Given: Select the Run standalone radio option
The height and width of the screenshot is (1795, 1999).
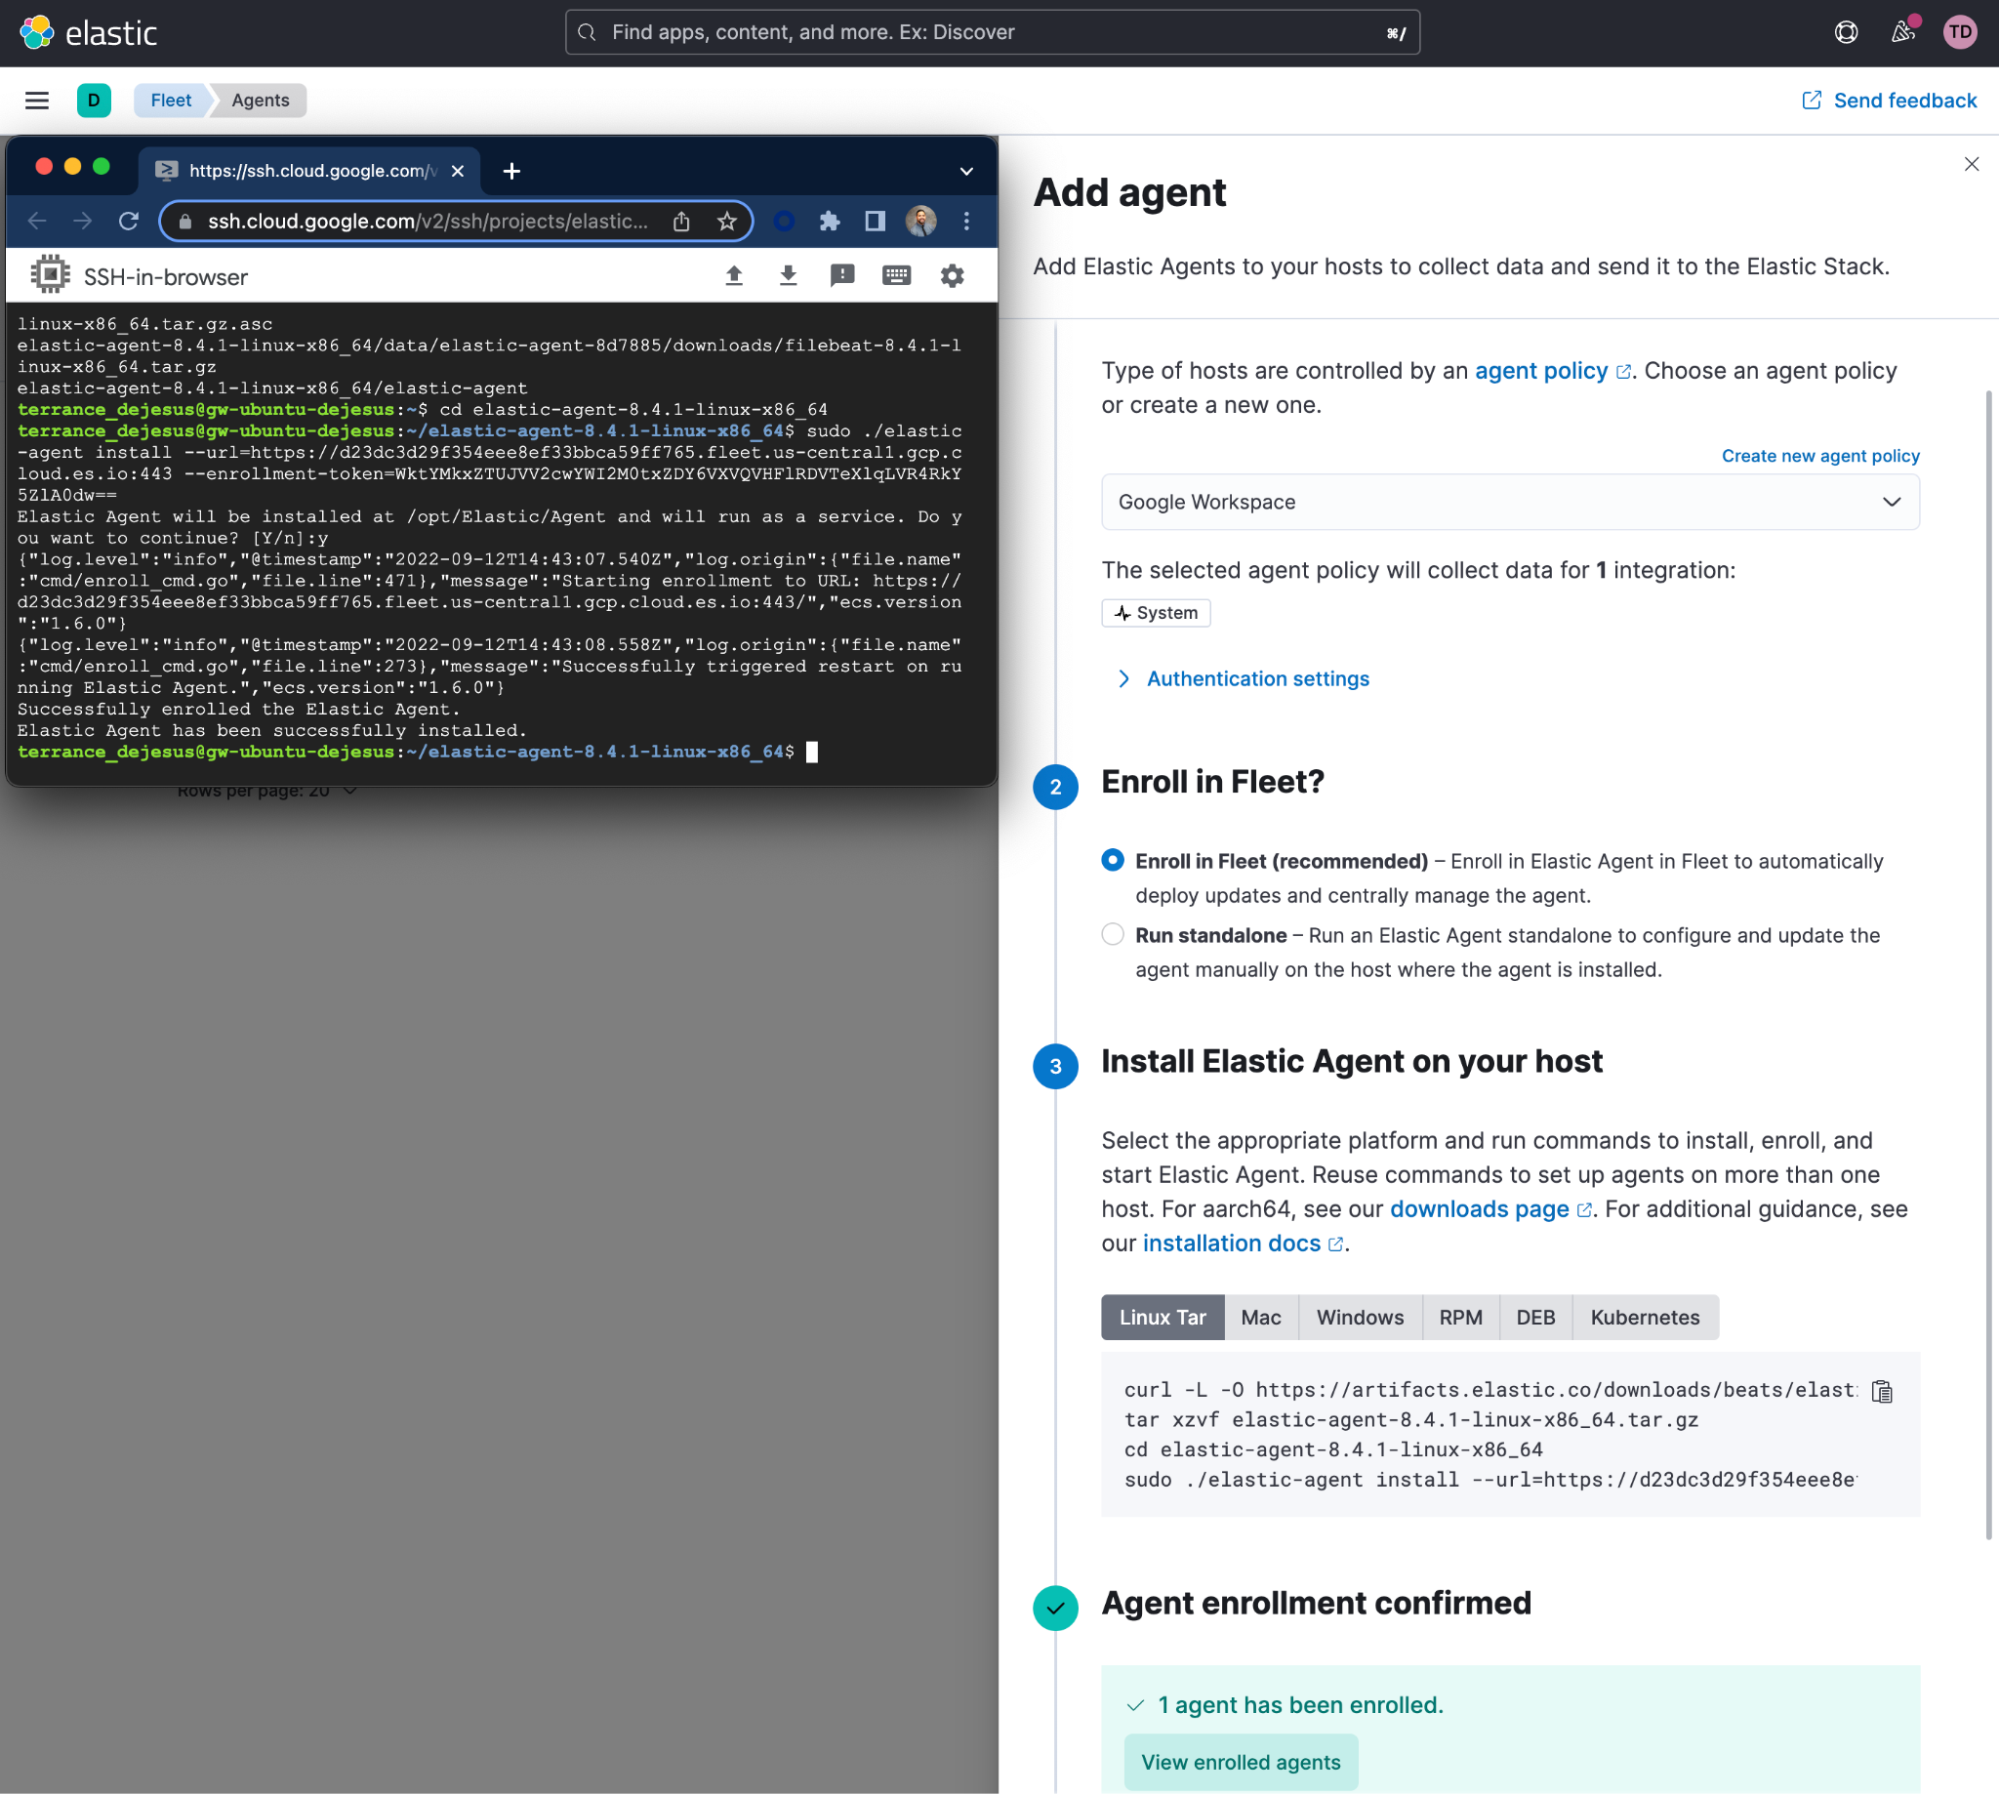Looking at the screenshot, I should coord(1112,935).
